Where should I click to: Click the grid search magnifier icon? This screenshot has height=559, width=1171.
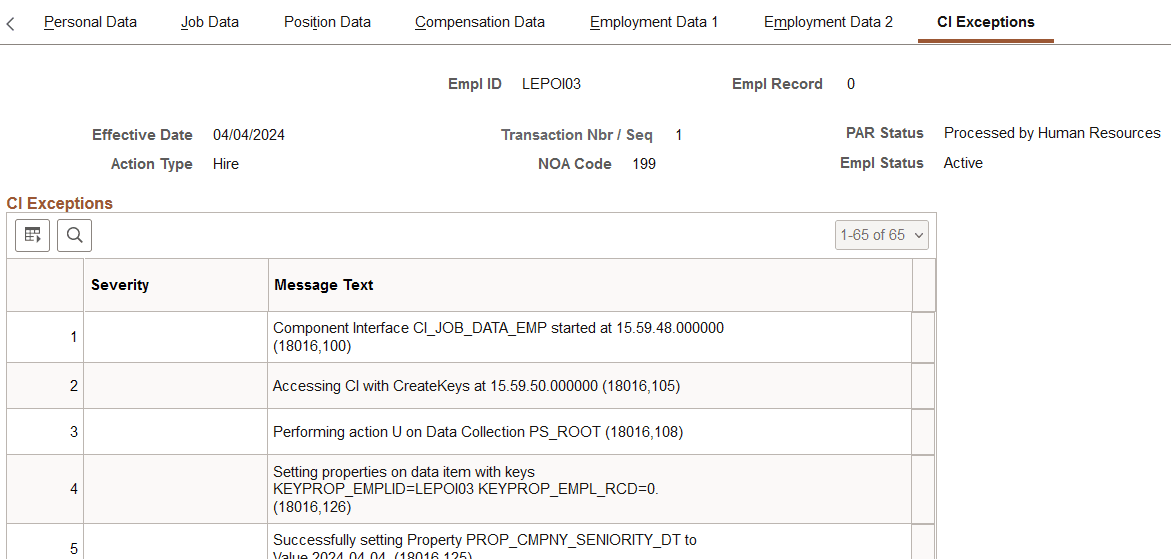tap(75, 235)
